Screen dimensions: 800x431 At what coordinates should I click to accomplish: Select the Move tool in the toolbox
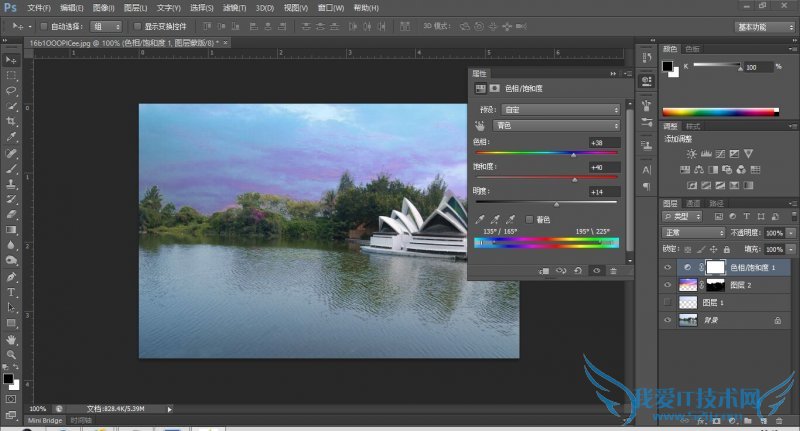point(12,60)
